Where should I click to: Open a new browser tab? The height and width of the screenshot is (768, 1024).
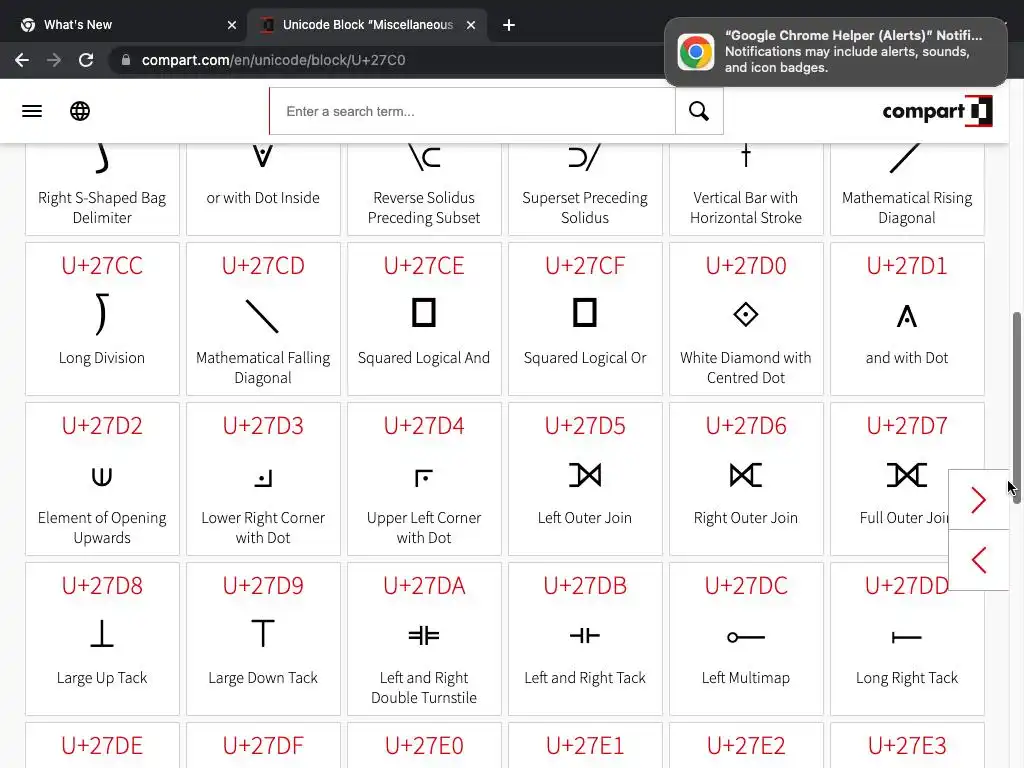[509, 25]
